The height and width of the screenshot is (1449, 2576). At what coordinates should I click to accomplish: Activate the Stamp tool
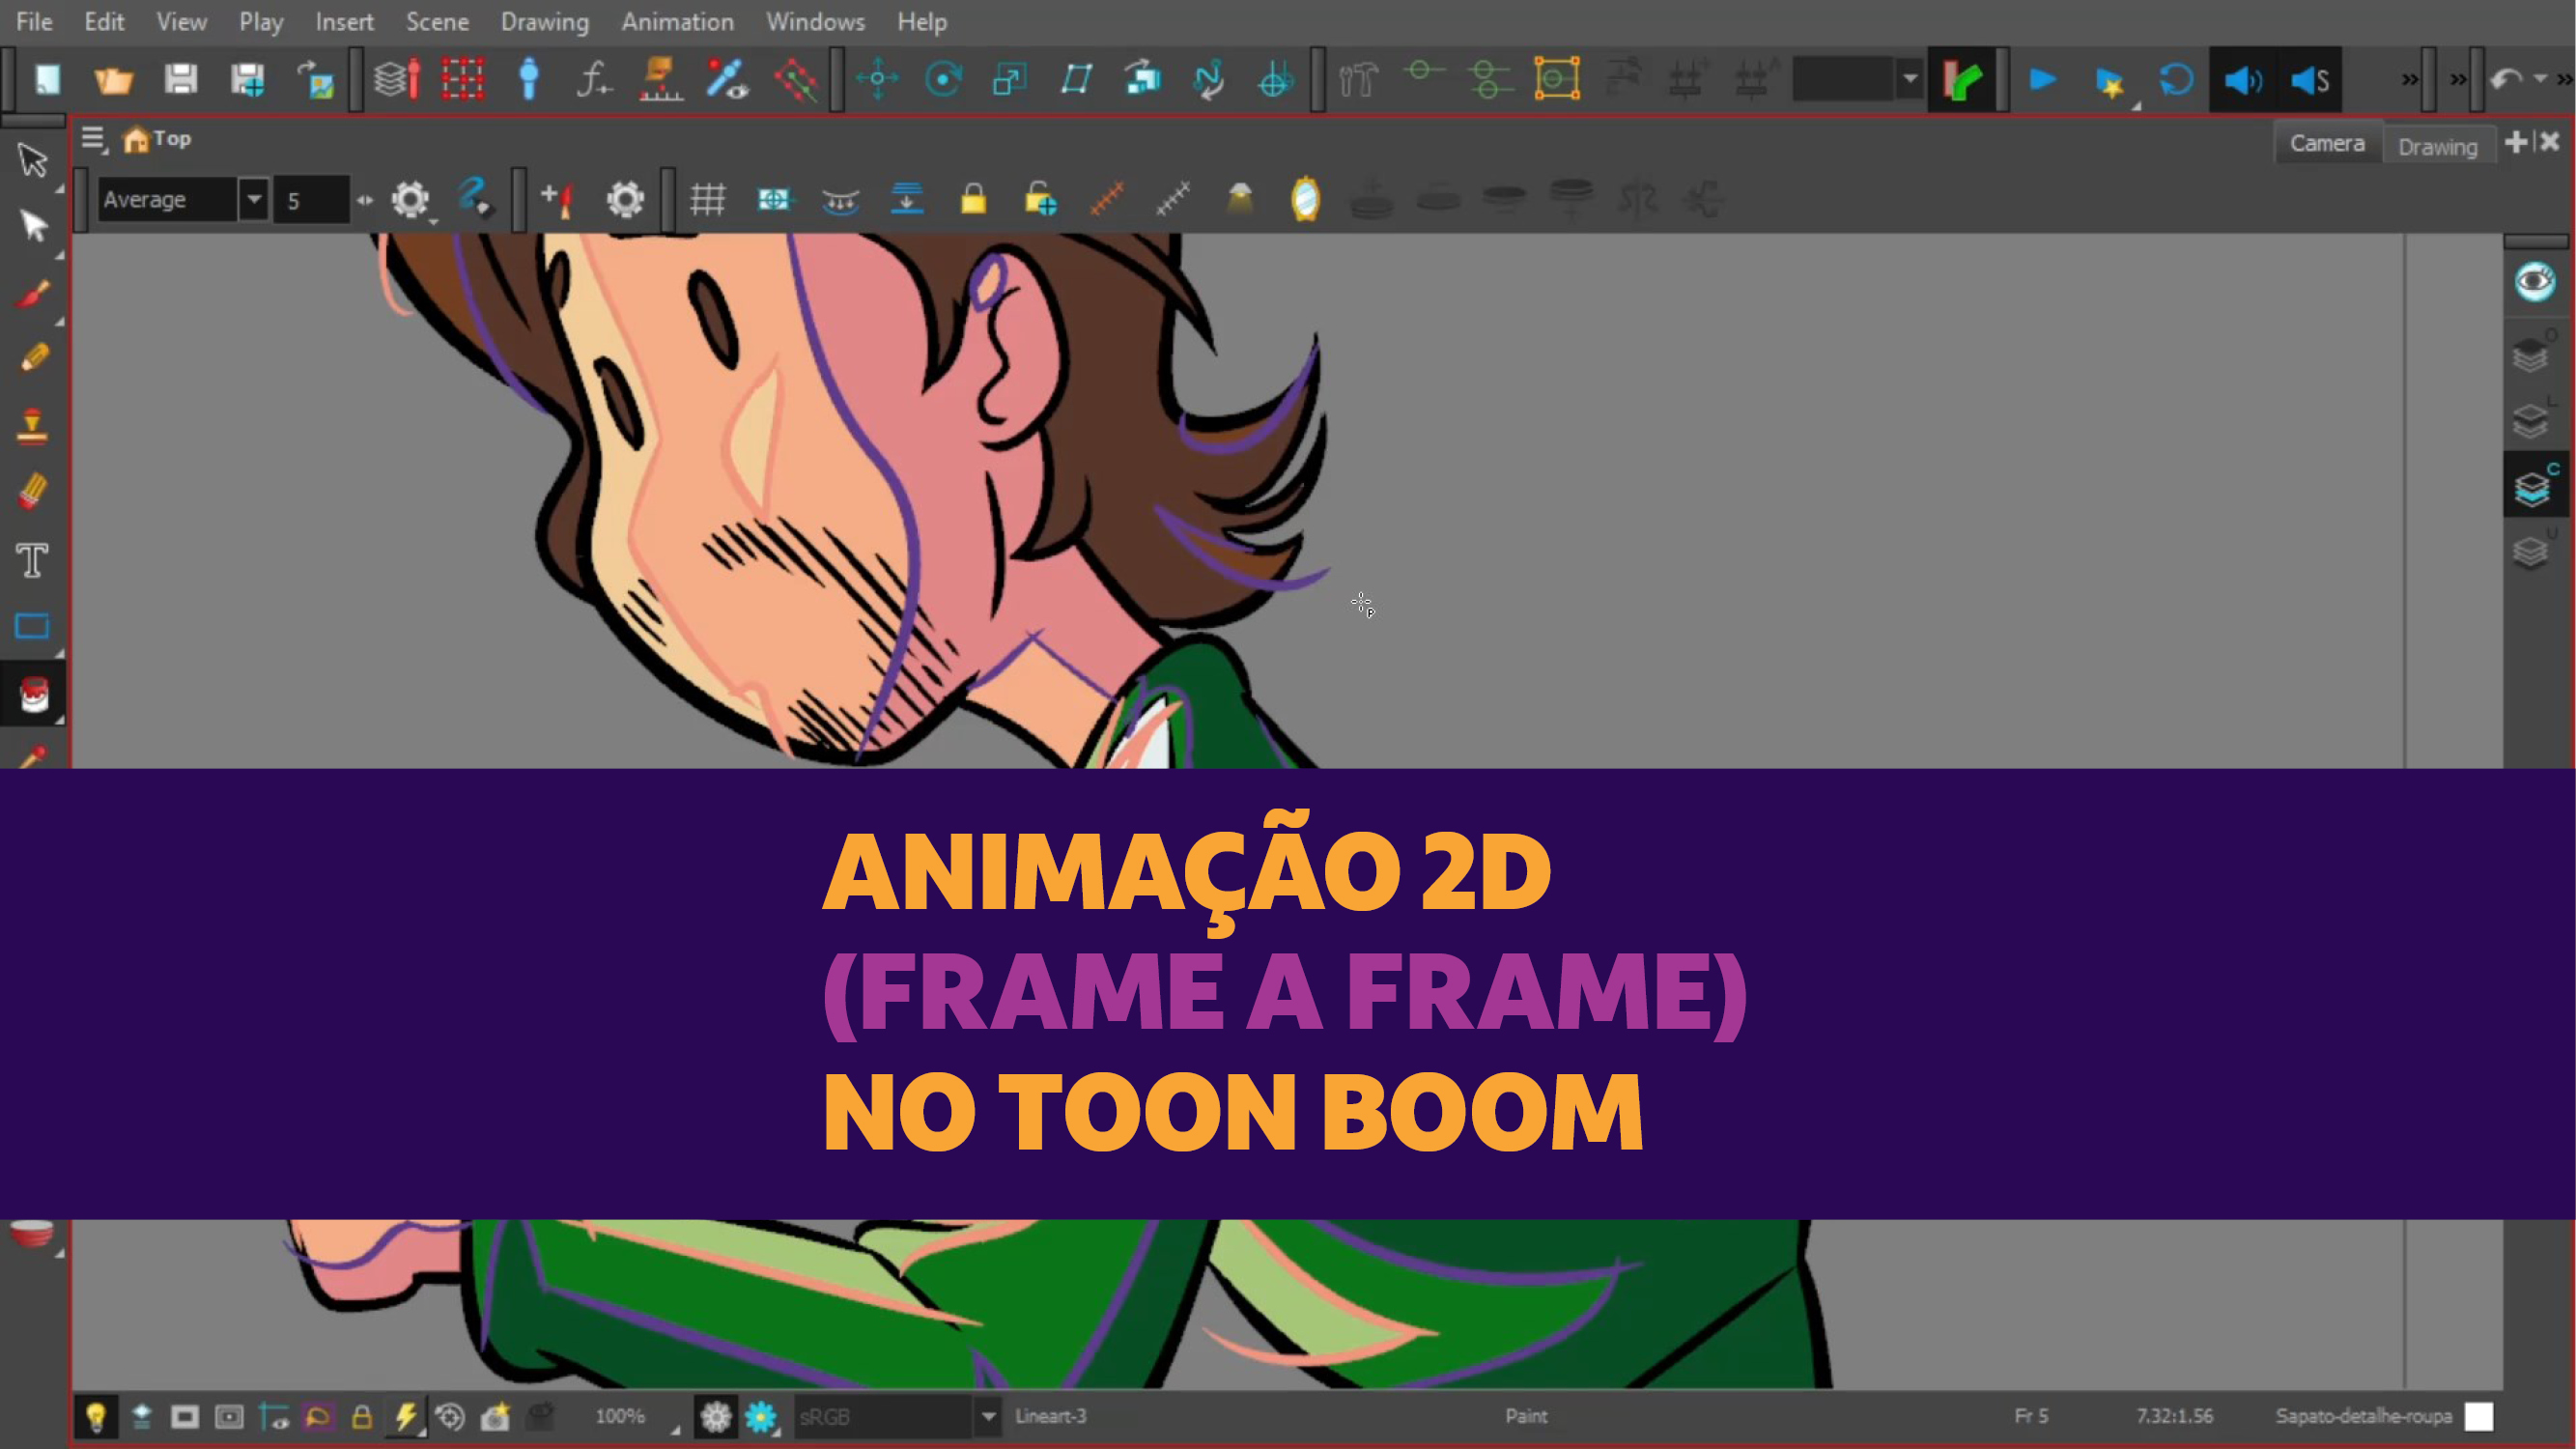[33, 422]
